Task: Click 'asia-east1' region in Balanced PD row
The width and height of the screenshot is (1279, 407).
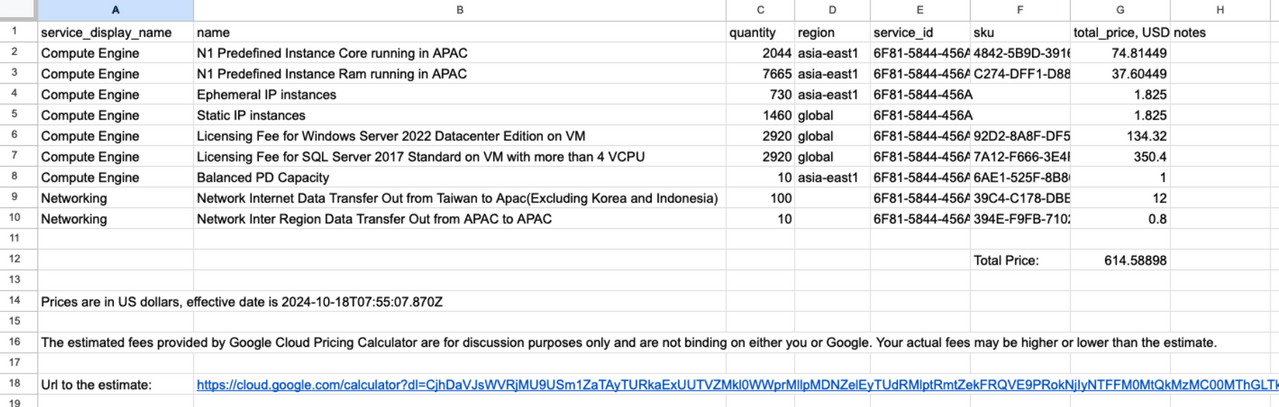Action: 832,178
